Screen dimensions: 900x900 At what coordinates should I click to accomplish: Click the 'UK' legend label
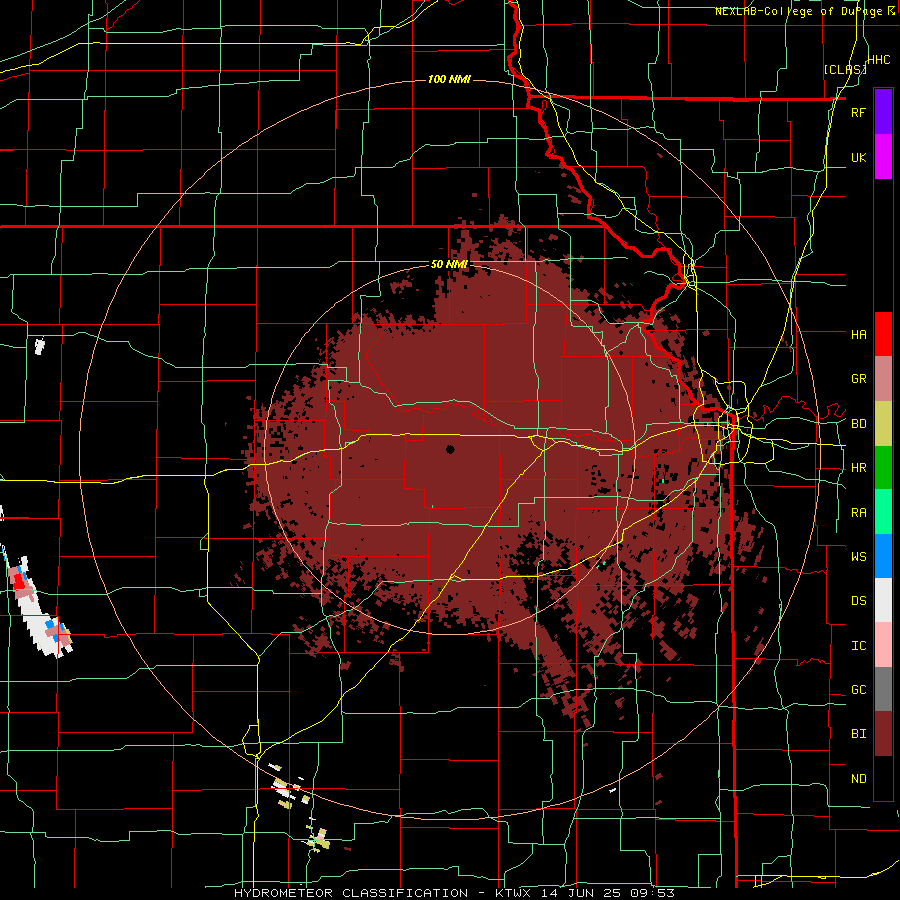click(858, 157)
